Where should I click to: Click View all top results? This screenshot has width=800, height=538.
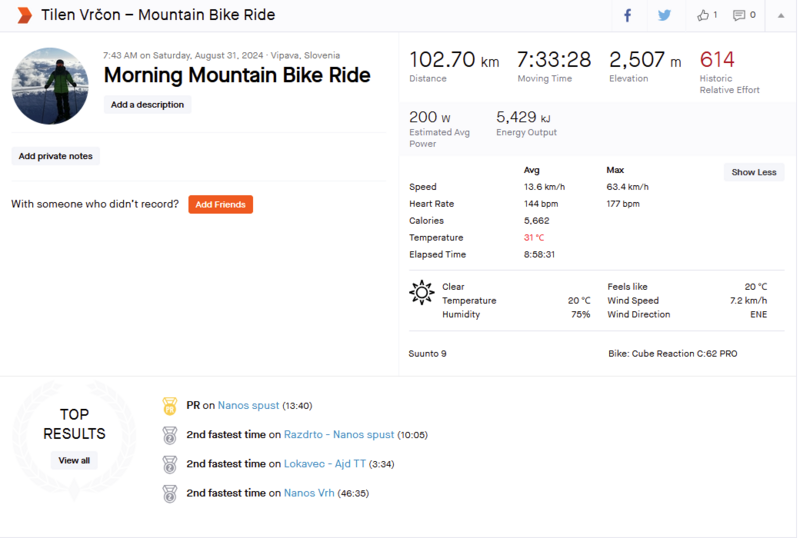(x=74, y=461)
